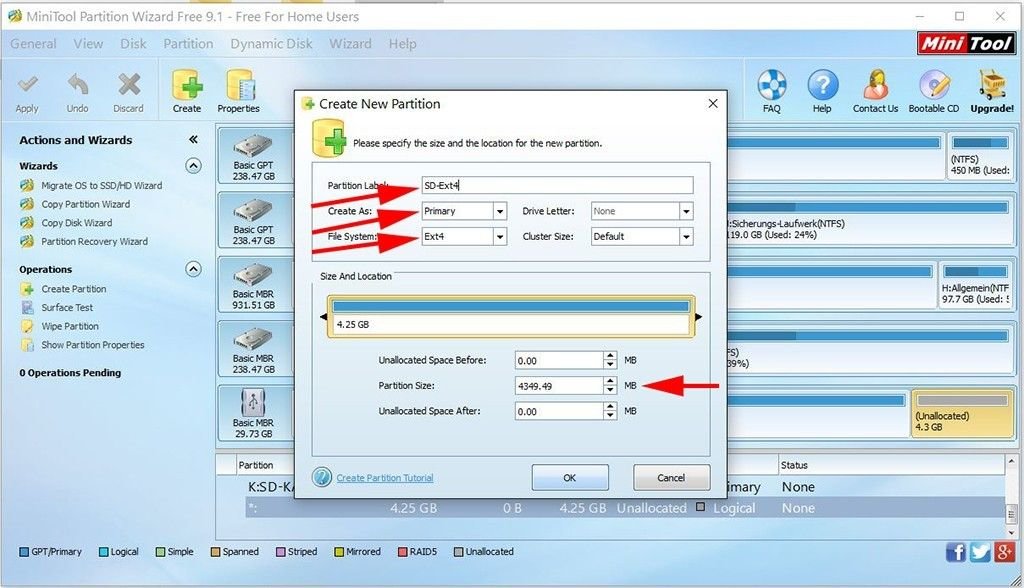Click the partition size bar's left handle
Viewport: 1024px width, 588px height.
[x=323, y=317]
